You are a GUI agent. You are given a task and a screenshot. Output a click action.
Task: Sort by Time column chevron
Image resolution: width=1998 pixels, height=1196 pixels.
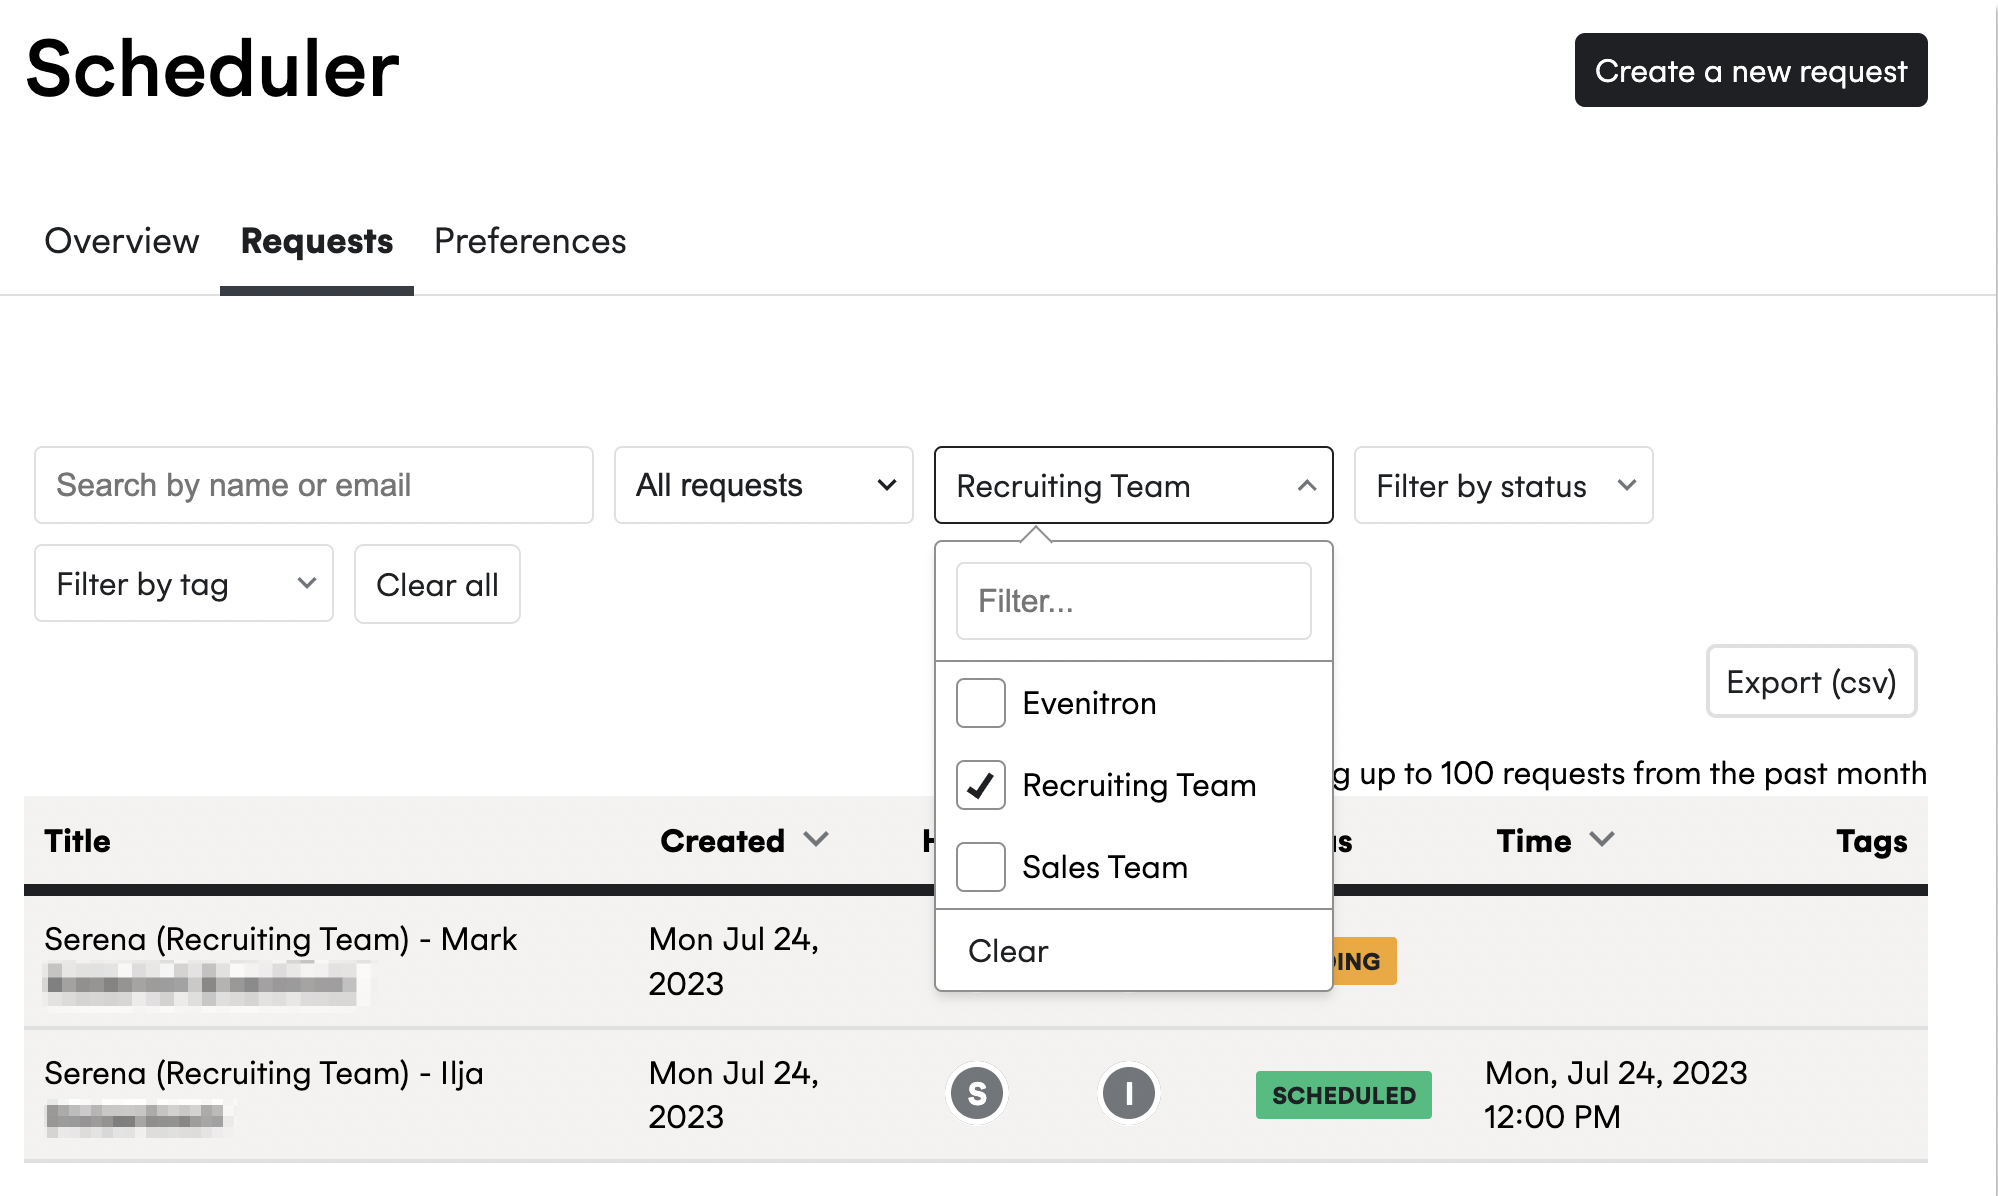click(1602, 840)
